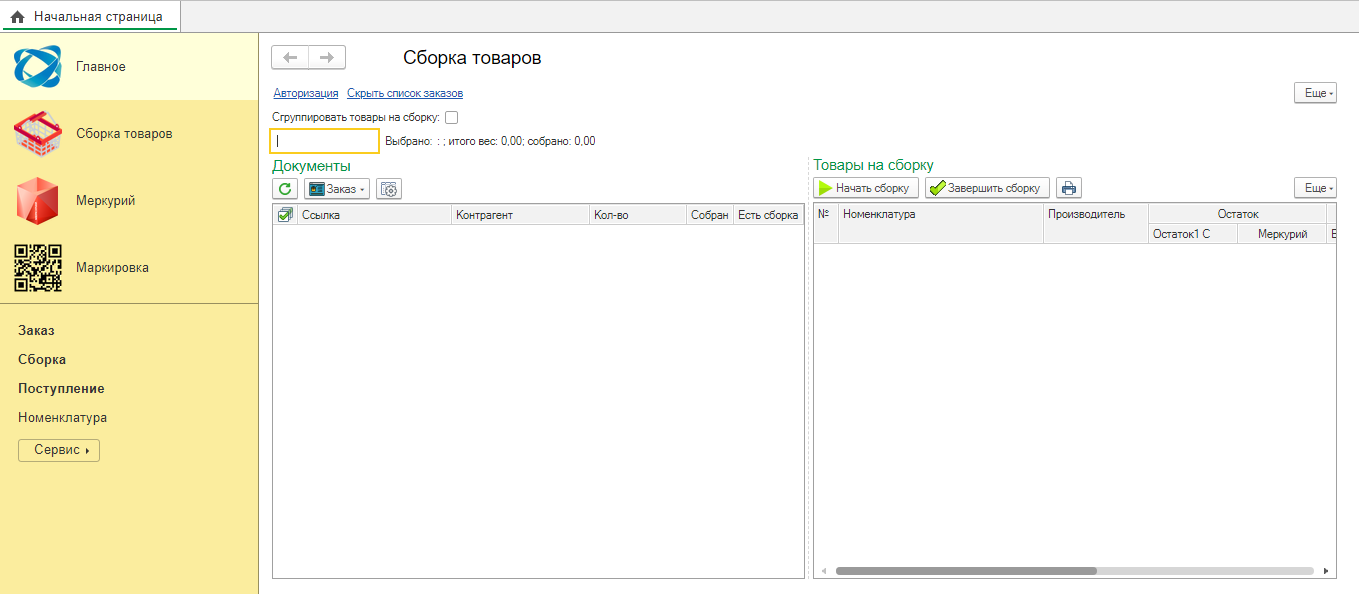Go back with the left arrow button
The image size is (1359, 594).
[x=290, y=58]
